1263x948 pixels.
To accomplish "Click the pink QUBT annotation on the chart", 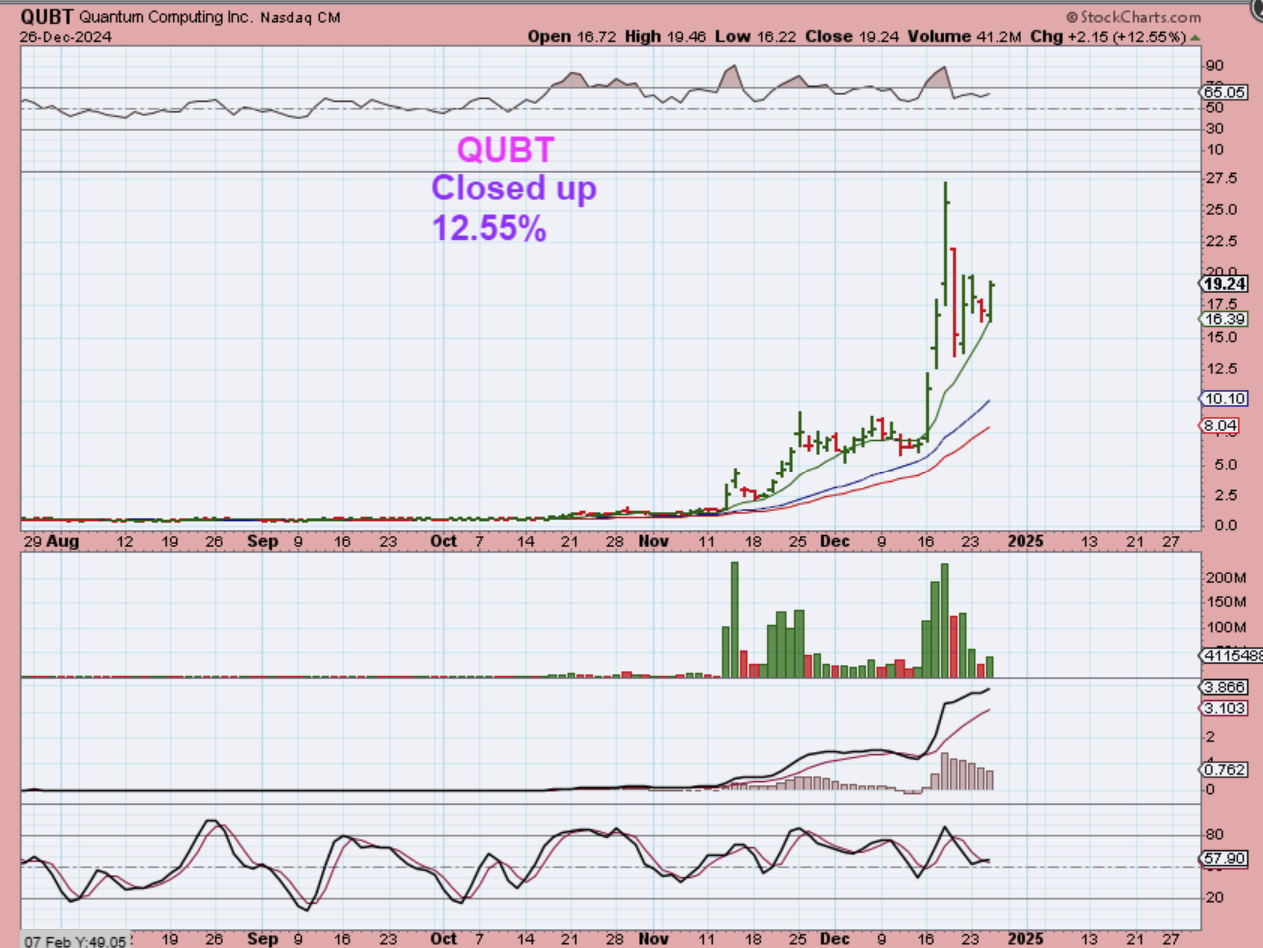I will coord(505,150).
